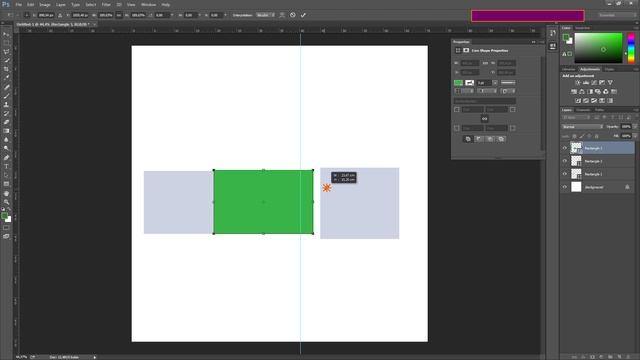Open the Edit menu
The image size is (640, 360).
coord(31,4)
